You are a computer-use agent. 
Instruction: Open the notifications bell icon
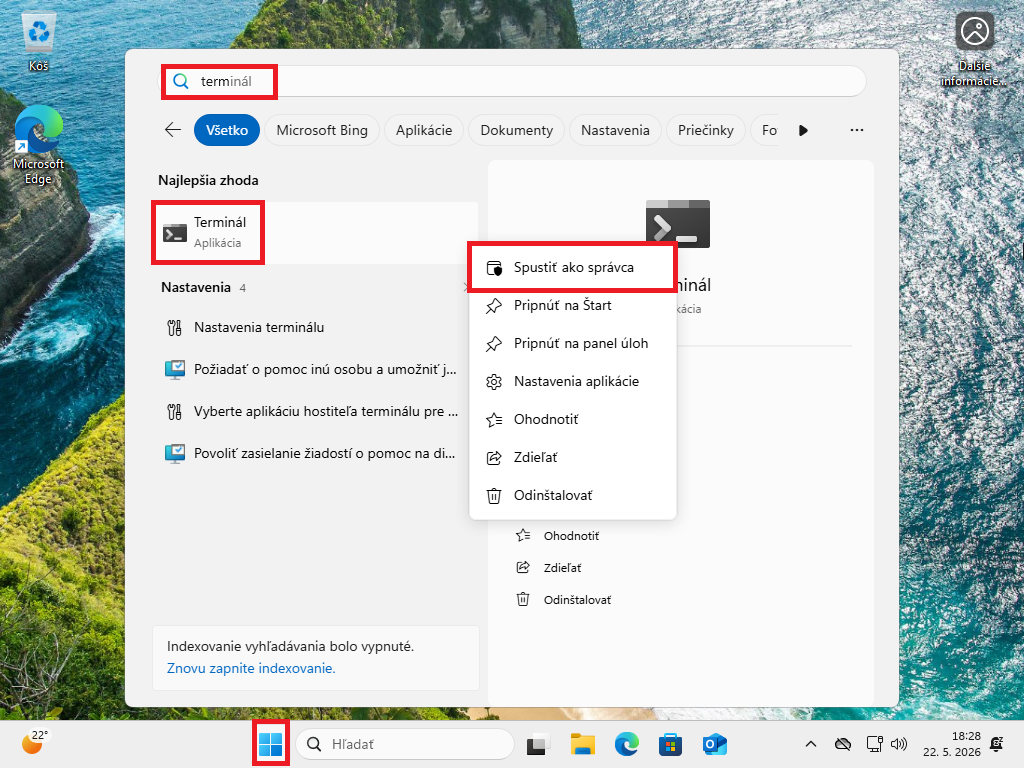(x=997, y=744)
